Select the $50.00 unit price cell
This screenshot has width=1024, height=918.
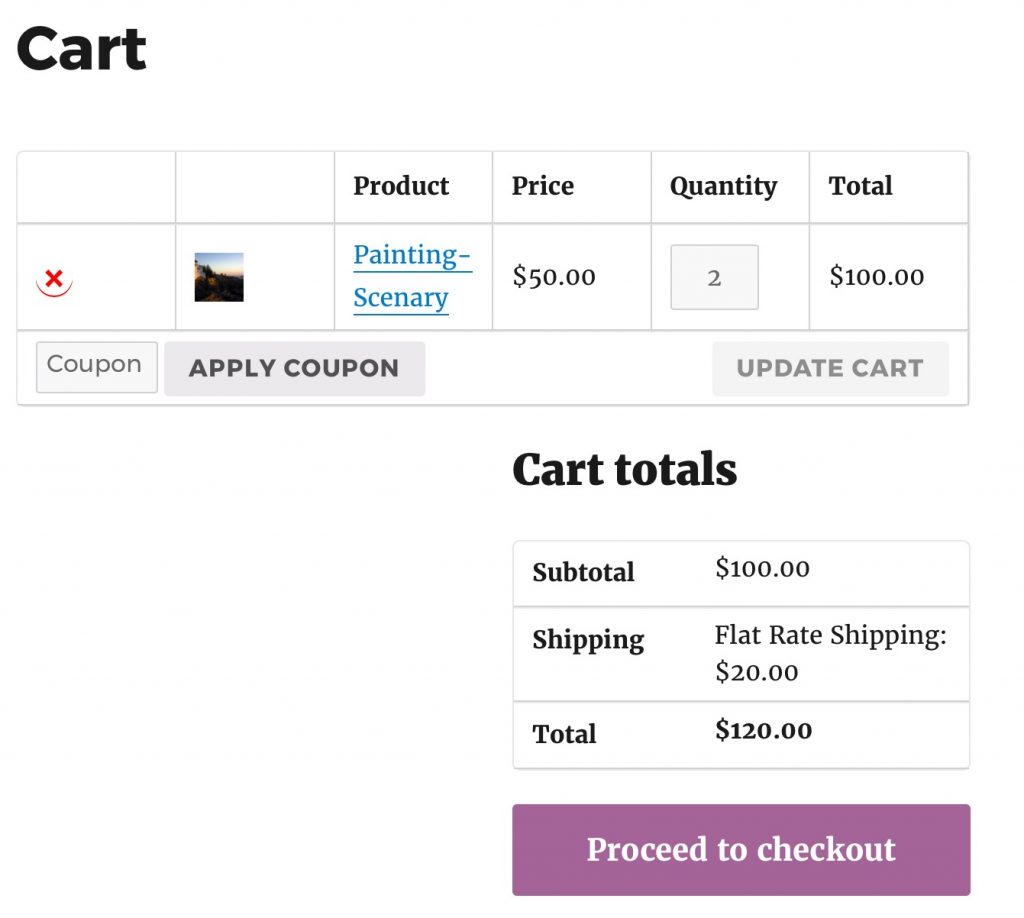(x=554, y=277)
